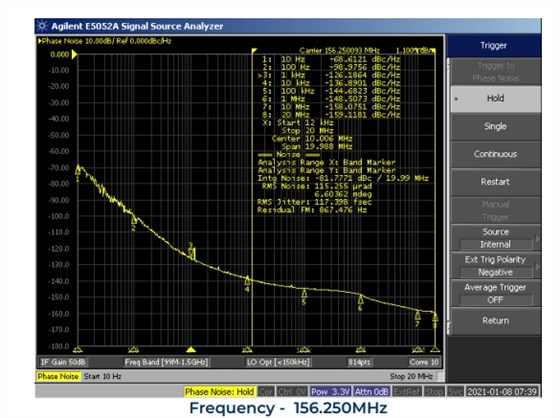Click the trace label Phase Noise 10.00dB/ Ref

pyautogui.click(x=105, y=41)
